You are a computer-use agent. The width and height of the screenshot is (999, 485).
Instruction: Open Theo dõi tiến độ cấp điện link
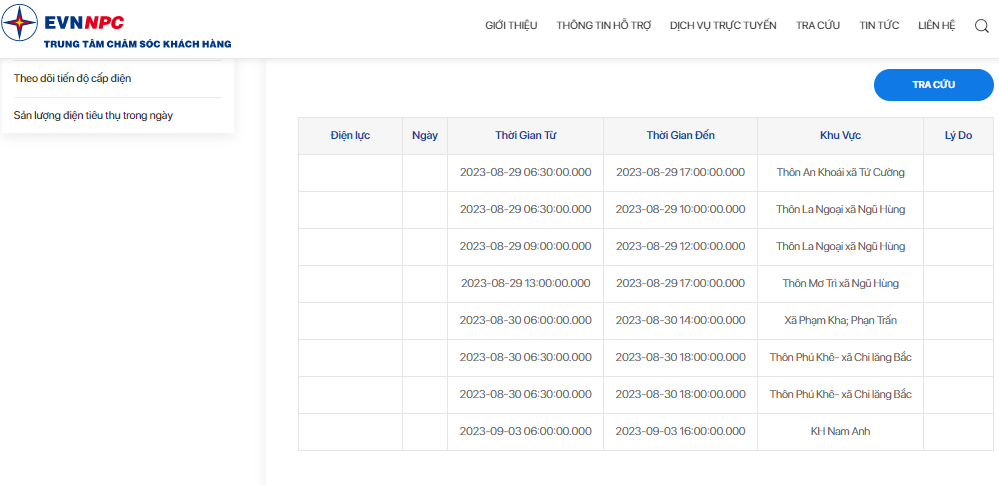tap(73, 78)
